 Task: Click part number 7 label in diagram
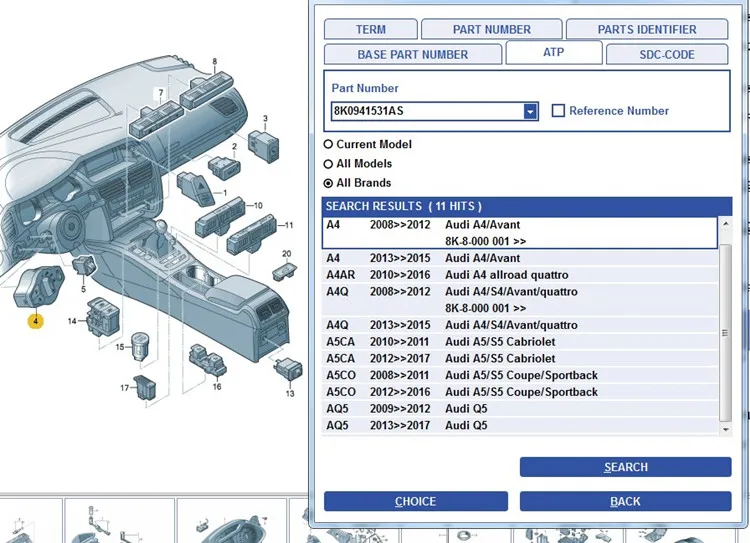[161, 93]
